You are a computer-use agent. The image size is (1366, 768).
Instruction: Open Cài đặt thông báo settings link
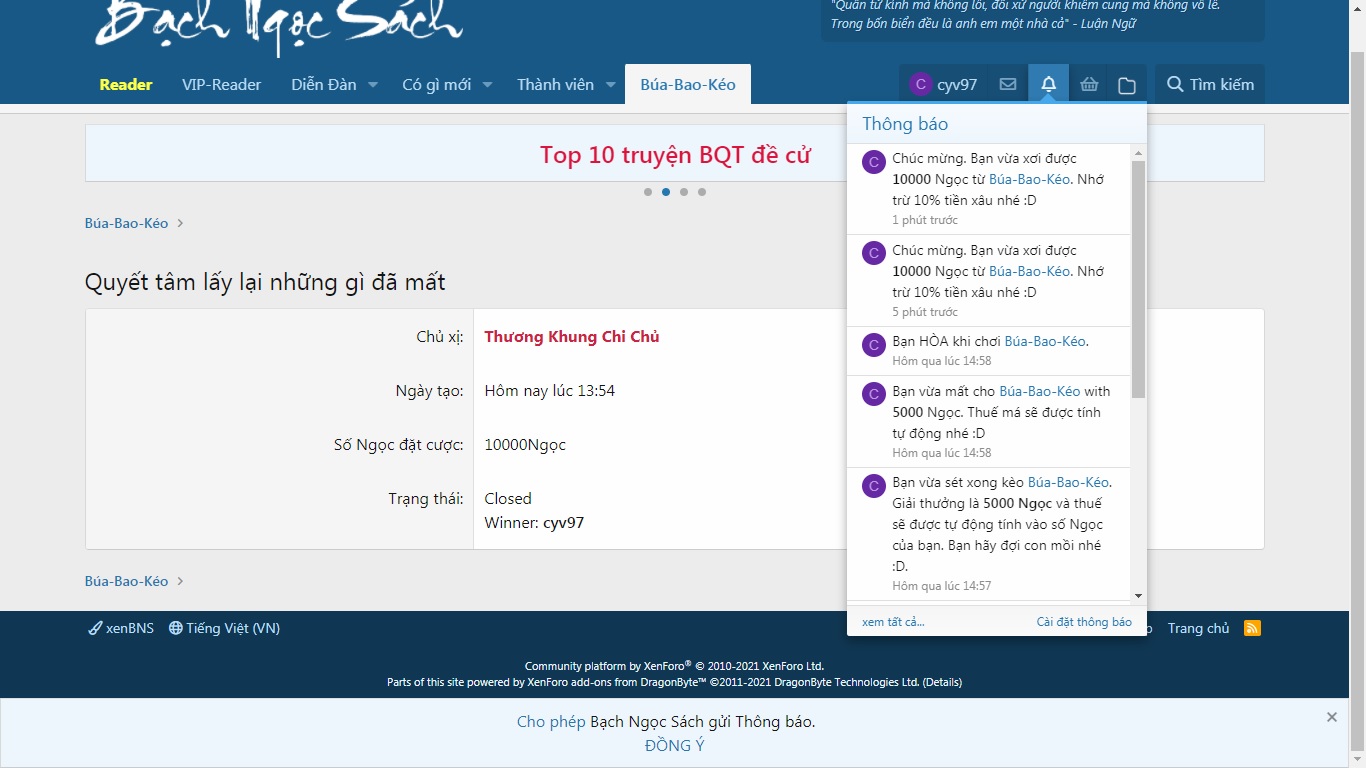pyautogui.click(x=1084, y=622)
